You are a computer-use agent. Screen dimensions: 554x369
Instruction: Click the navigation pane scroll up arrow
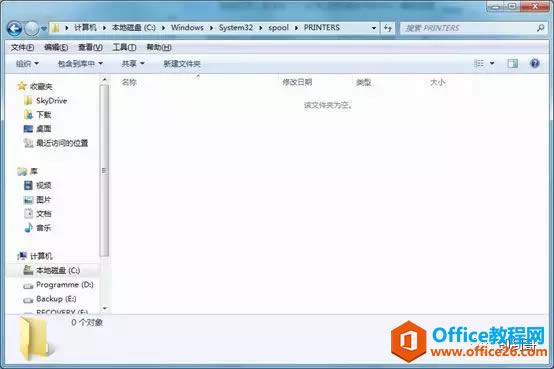coord(104,80)
